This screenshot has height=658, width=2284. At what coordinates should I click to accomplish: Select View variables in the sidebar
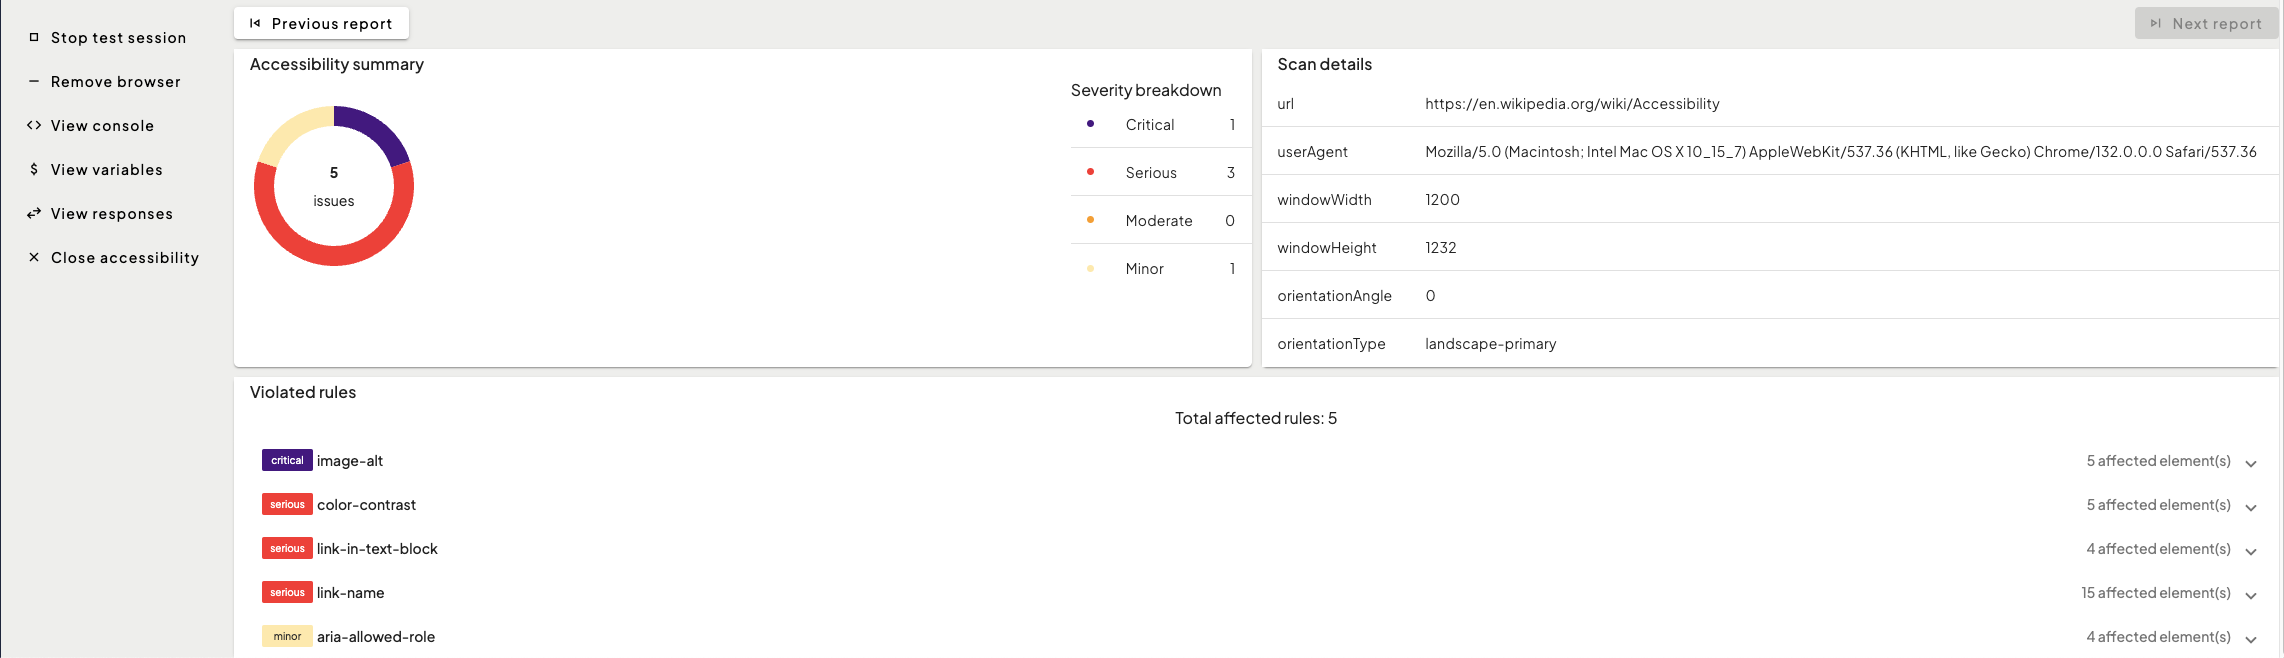(106, 170)
